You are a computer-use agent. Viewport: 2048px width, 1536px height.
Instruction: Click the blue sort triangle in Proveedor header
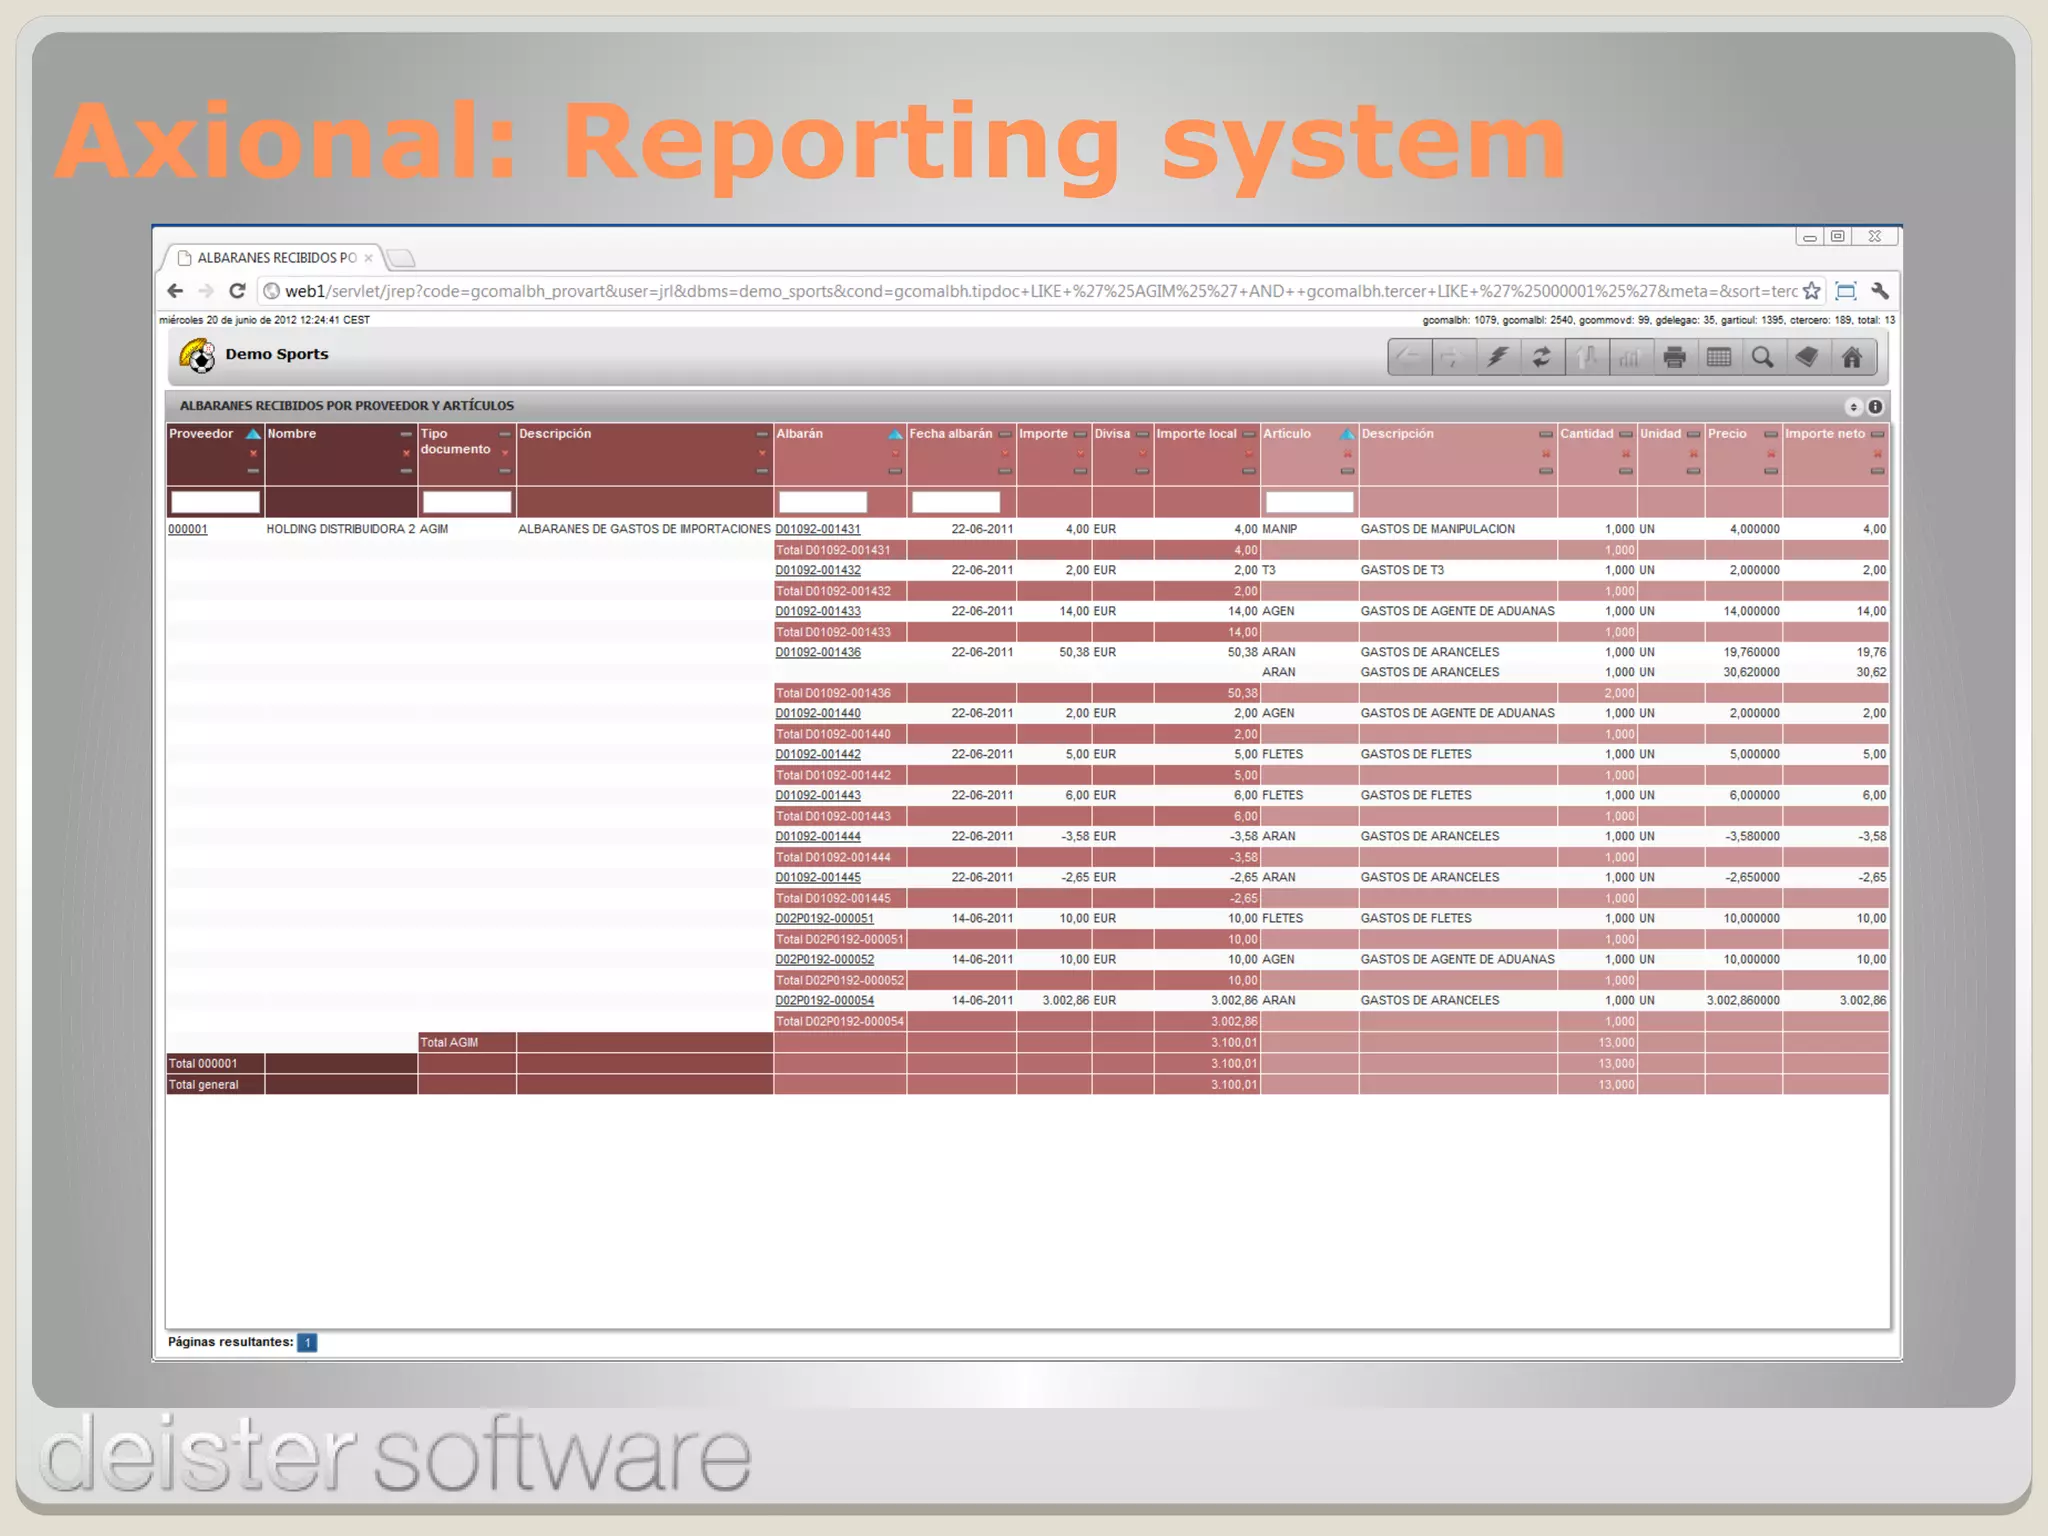click(253, 434)
